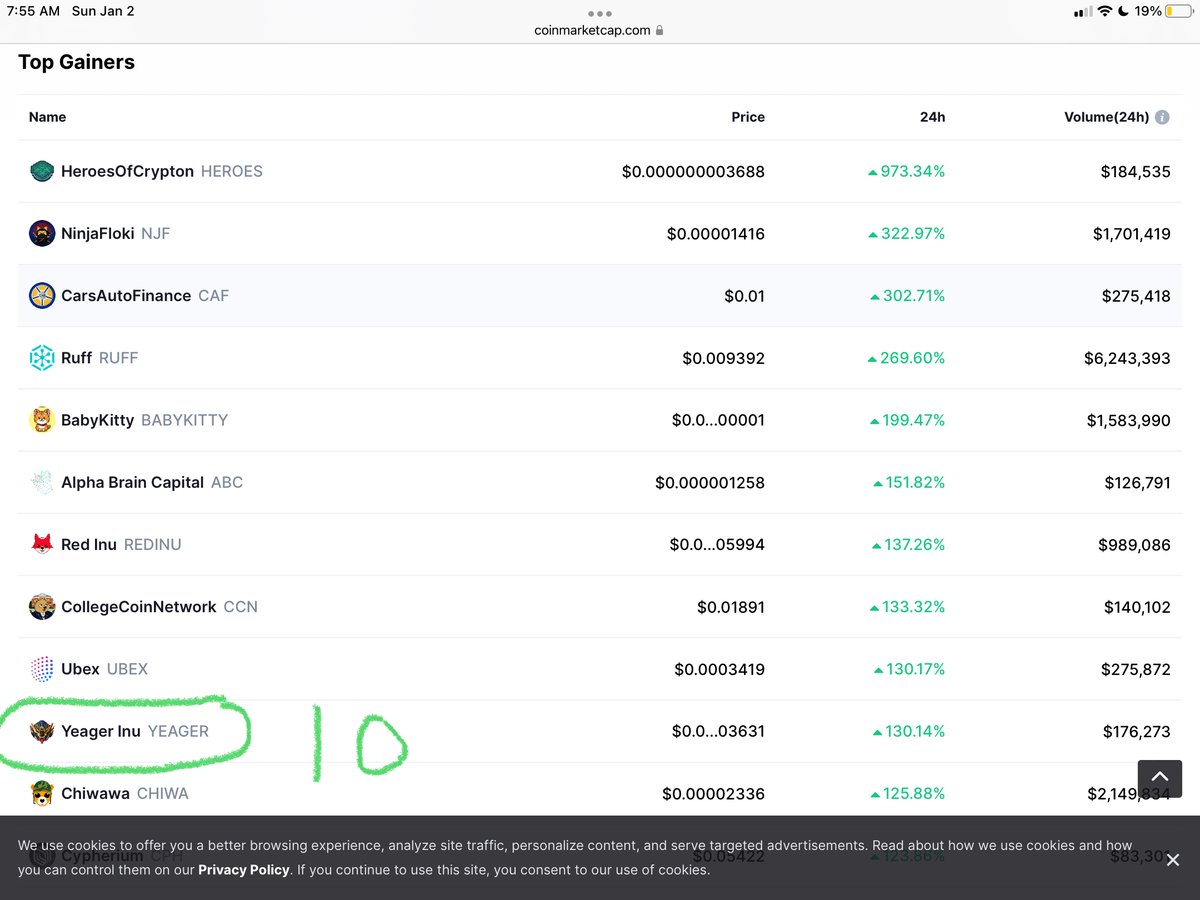1200x900 pixels.
Task: Open the Chiwawa coin logo
Action: click(42, 793)
